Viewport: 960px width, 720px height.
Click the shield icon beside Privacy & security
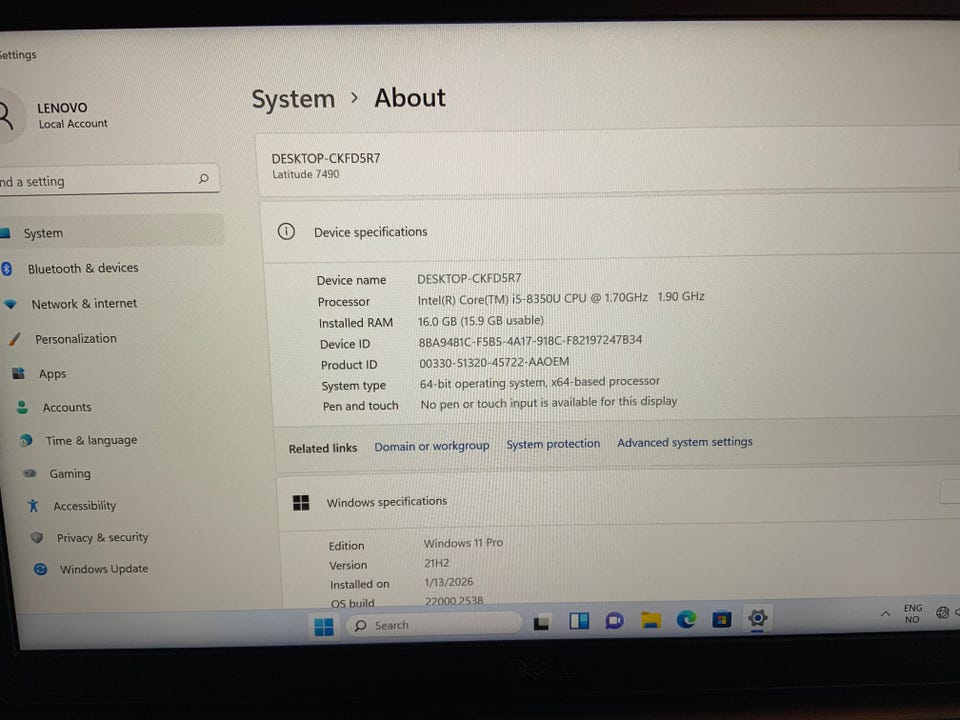pos(37,538)
